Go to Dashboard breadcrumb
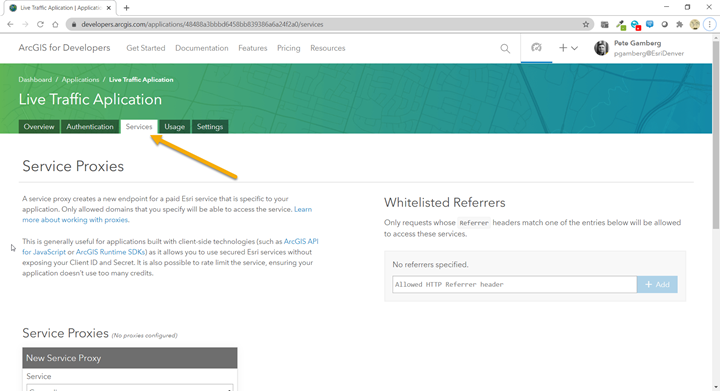This screenshot has width=720, height=391. [x=35, y=79]
